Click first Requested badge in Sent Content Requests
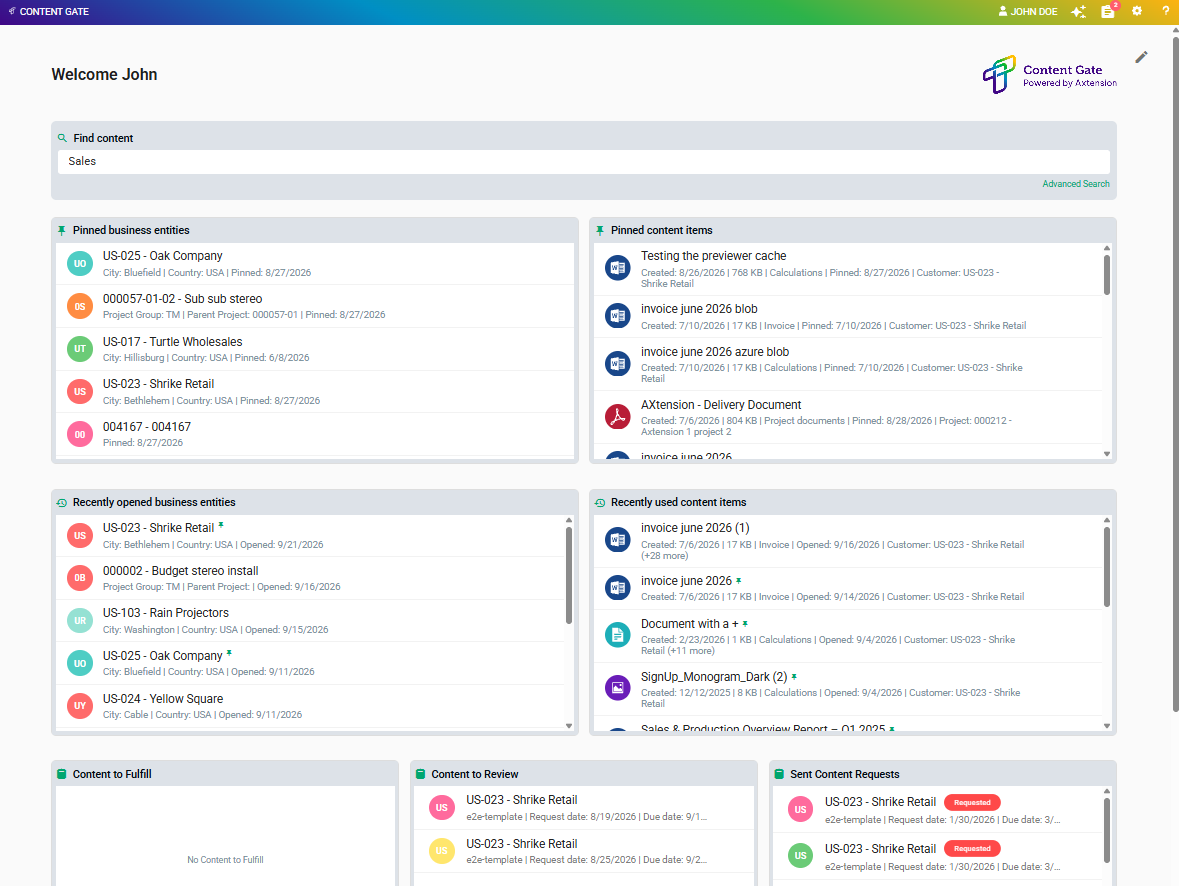This screenshot has width=1179, height=886. [971, 803]
